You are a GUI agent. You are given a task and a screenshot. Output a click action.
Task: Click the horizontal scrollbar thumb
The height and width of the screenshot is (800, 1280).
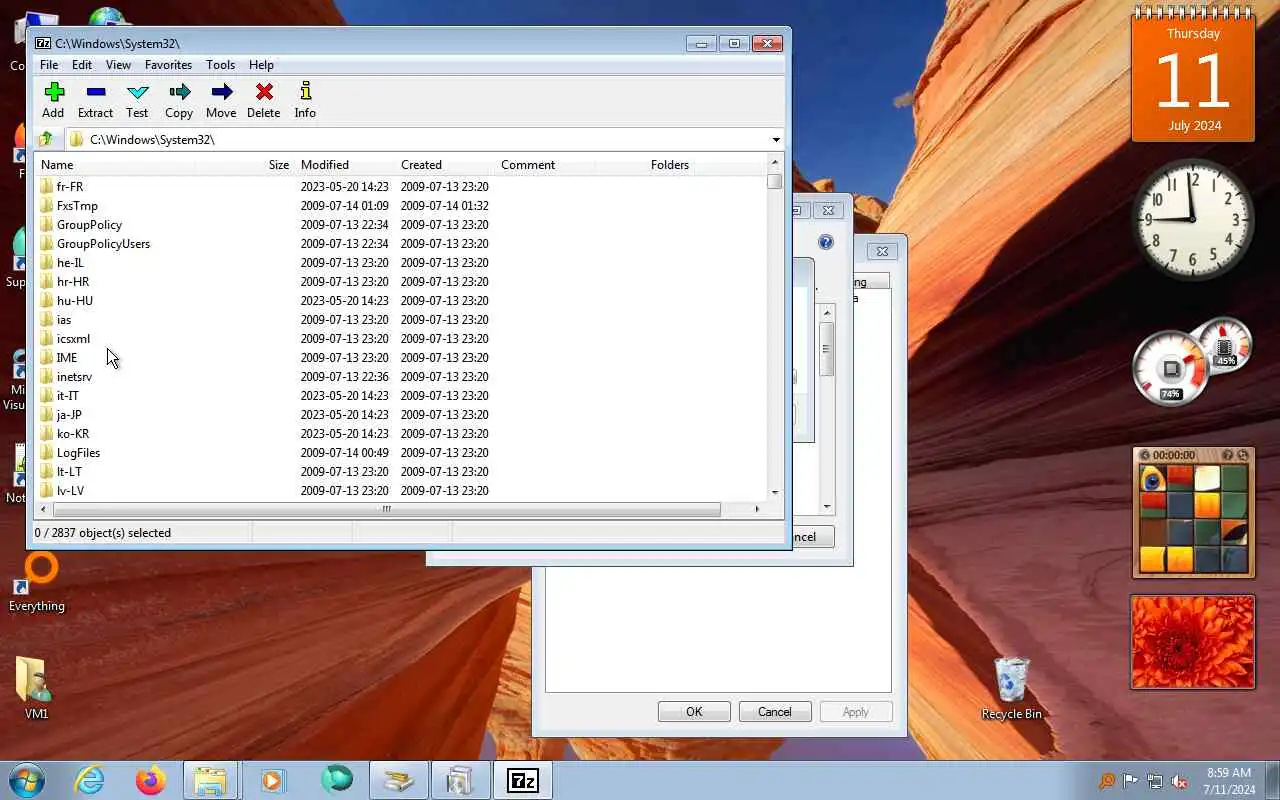386,509
